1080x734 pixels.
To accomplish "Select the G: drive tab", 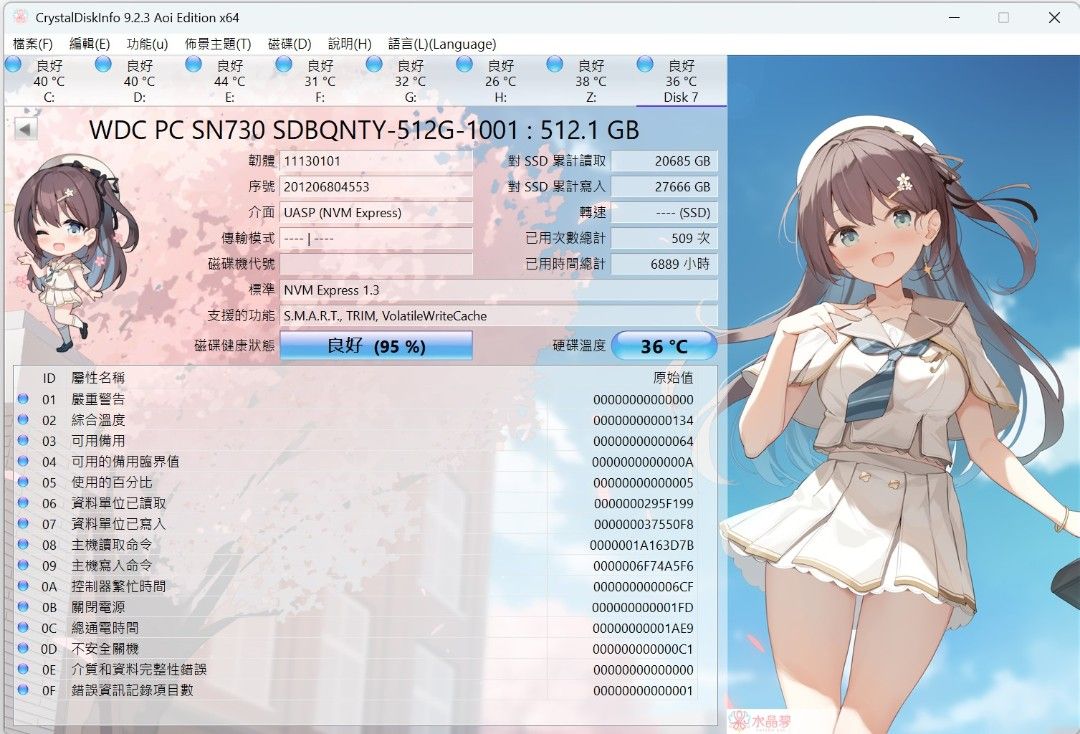I will pos(410,81).
